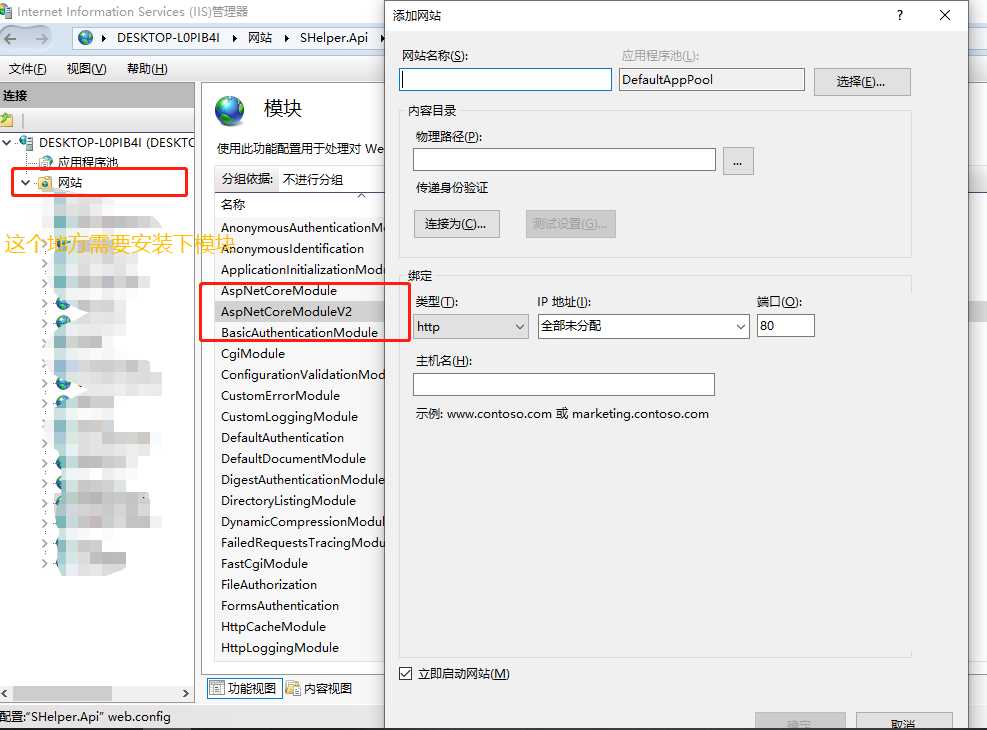
Task: Open the breadcrumb arrow after DESKTOP-L0PIB4I
Action: click(234, 38)
